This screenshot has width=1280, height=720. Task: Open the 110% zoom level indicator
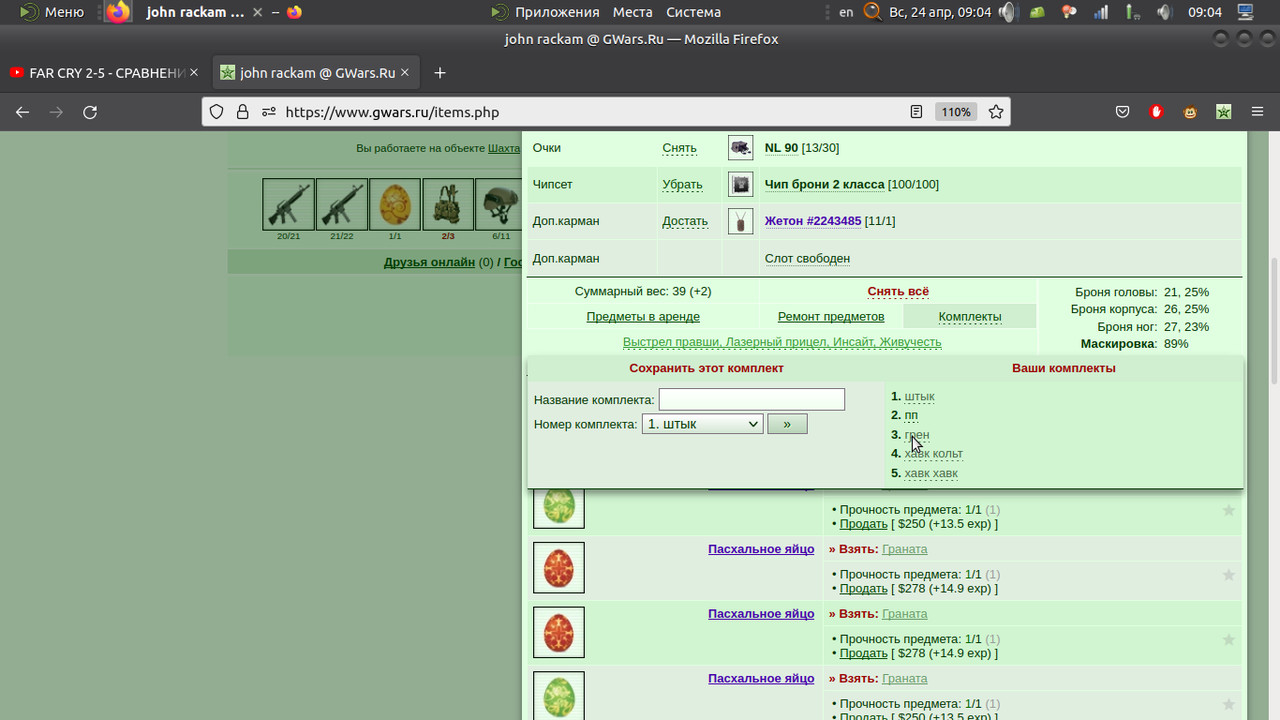(x=956, y=112)
